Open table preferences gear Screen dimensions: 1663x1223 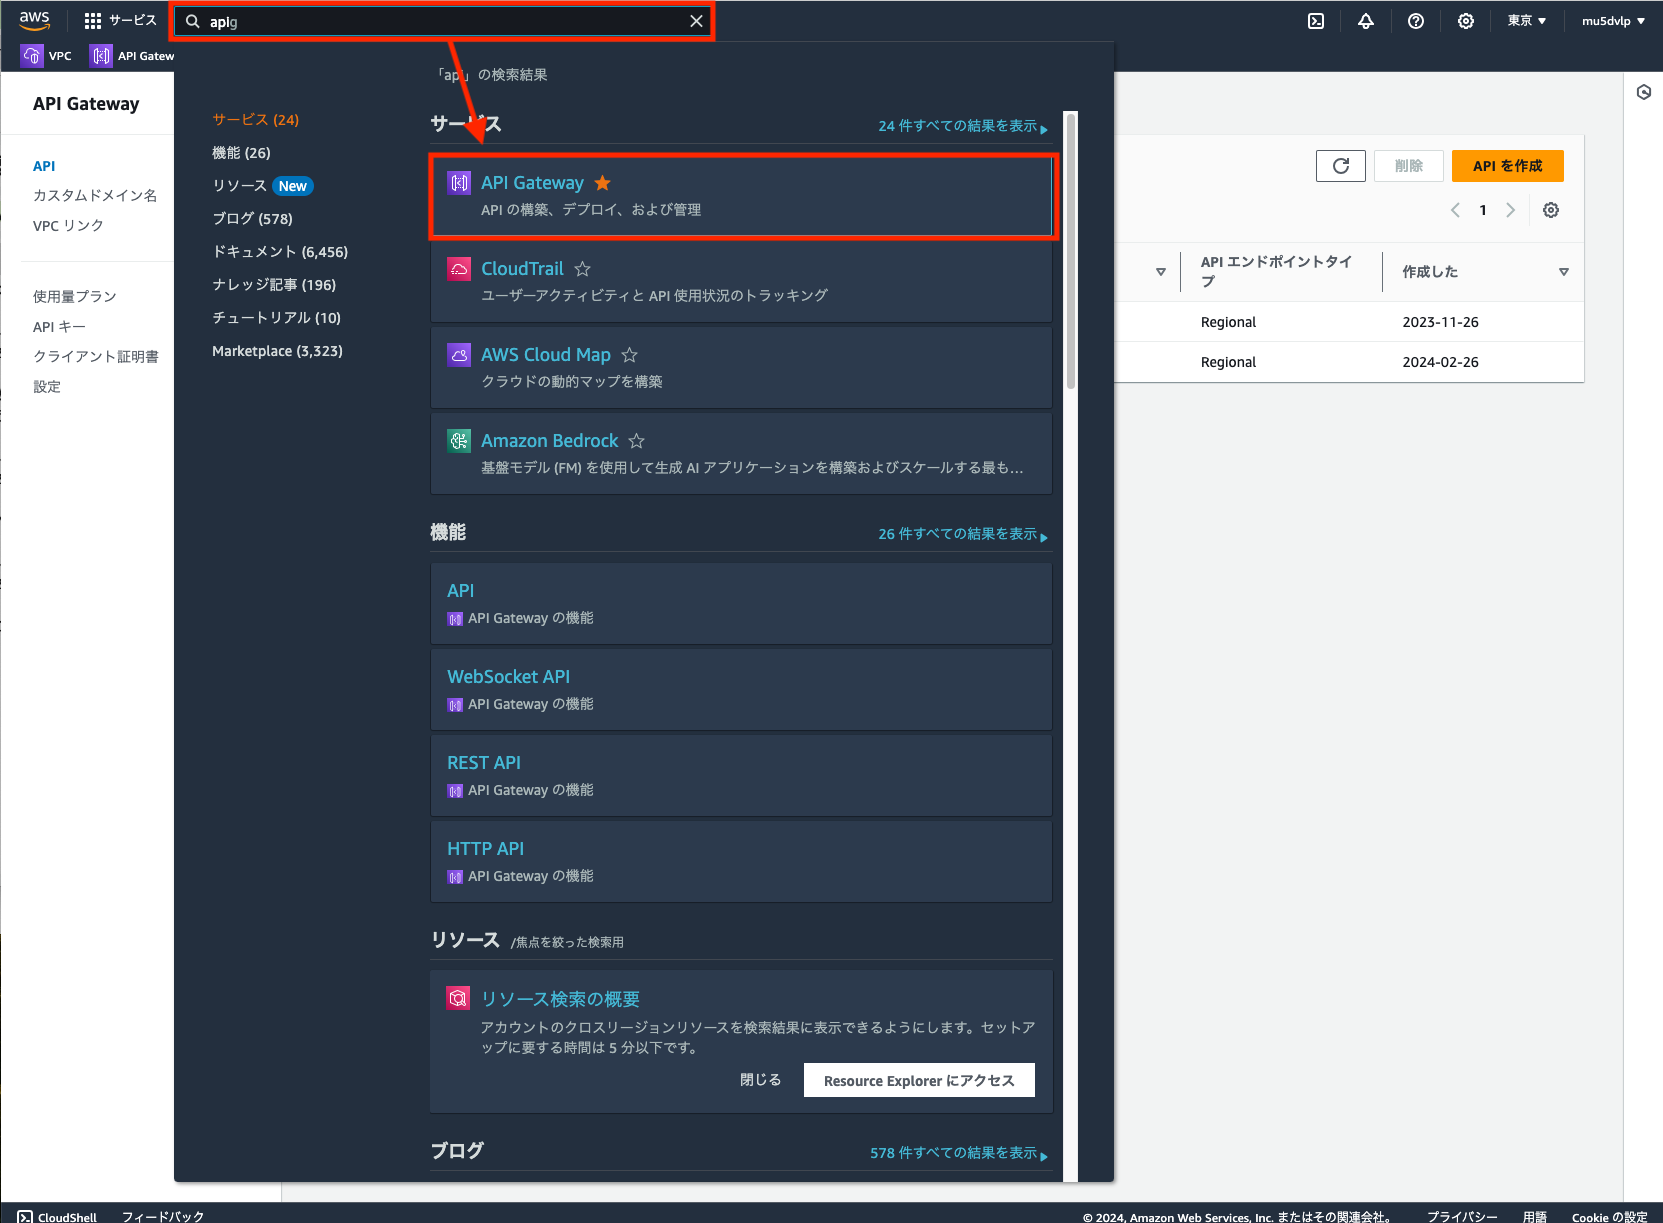point(1551,210)
